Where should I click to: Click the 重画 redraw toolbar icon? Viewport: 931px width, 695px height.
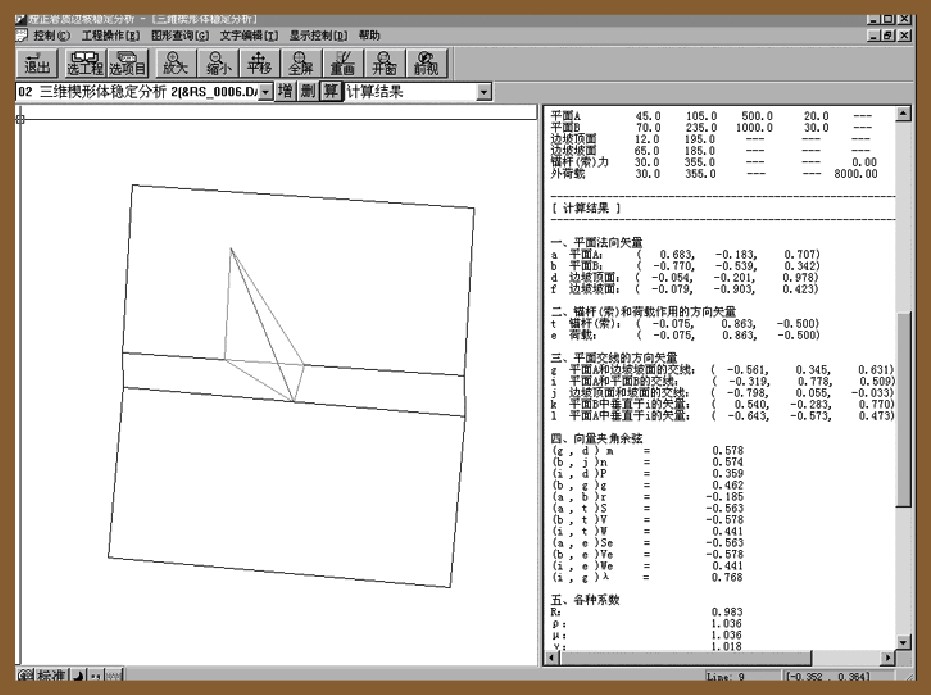click(x=343, y=64)
